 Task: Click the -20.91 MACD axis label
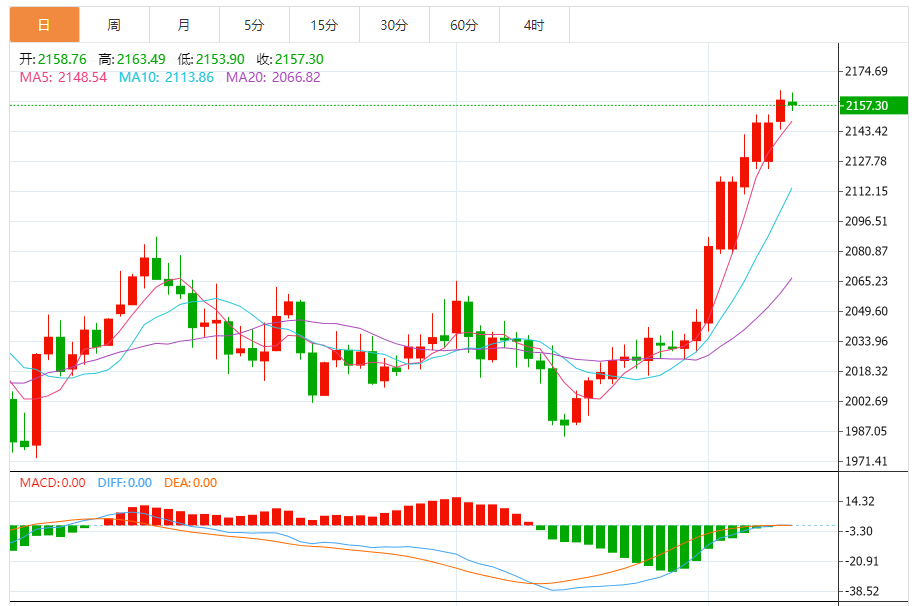coord(861,561)
